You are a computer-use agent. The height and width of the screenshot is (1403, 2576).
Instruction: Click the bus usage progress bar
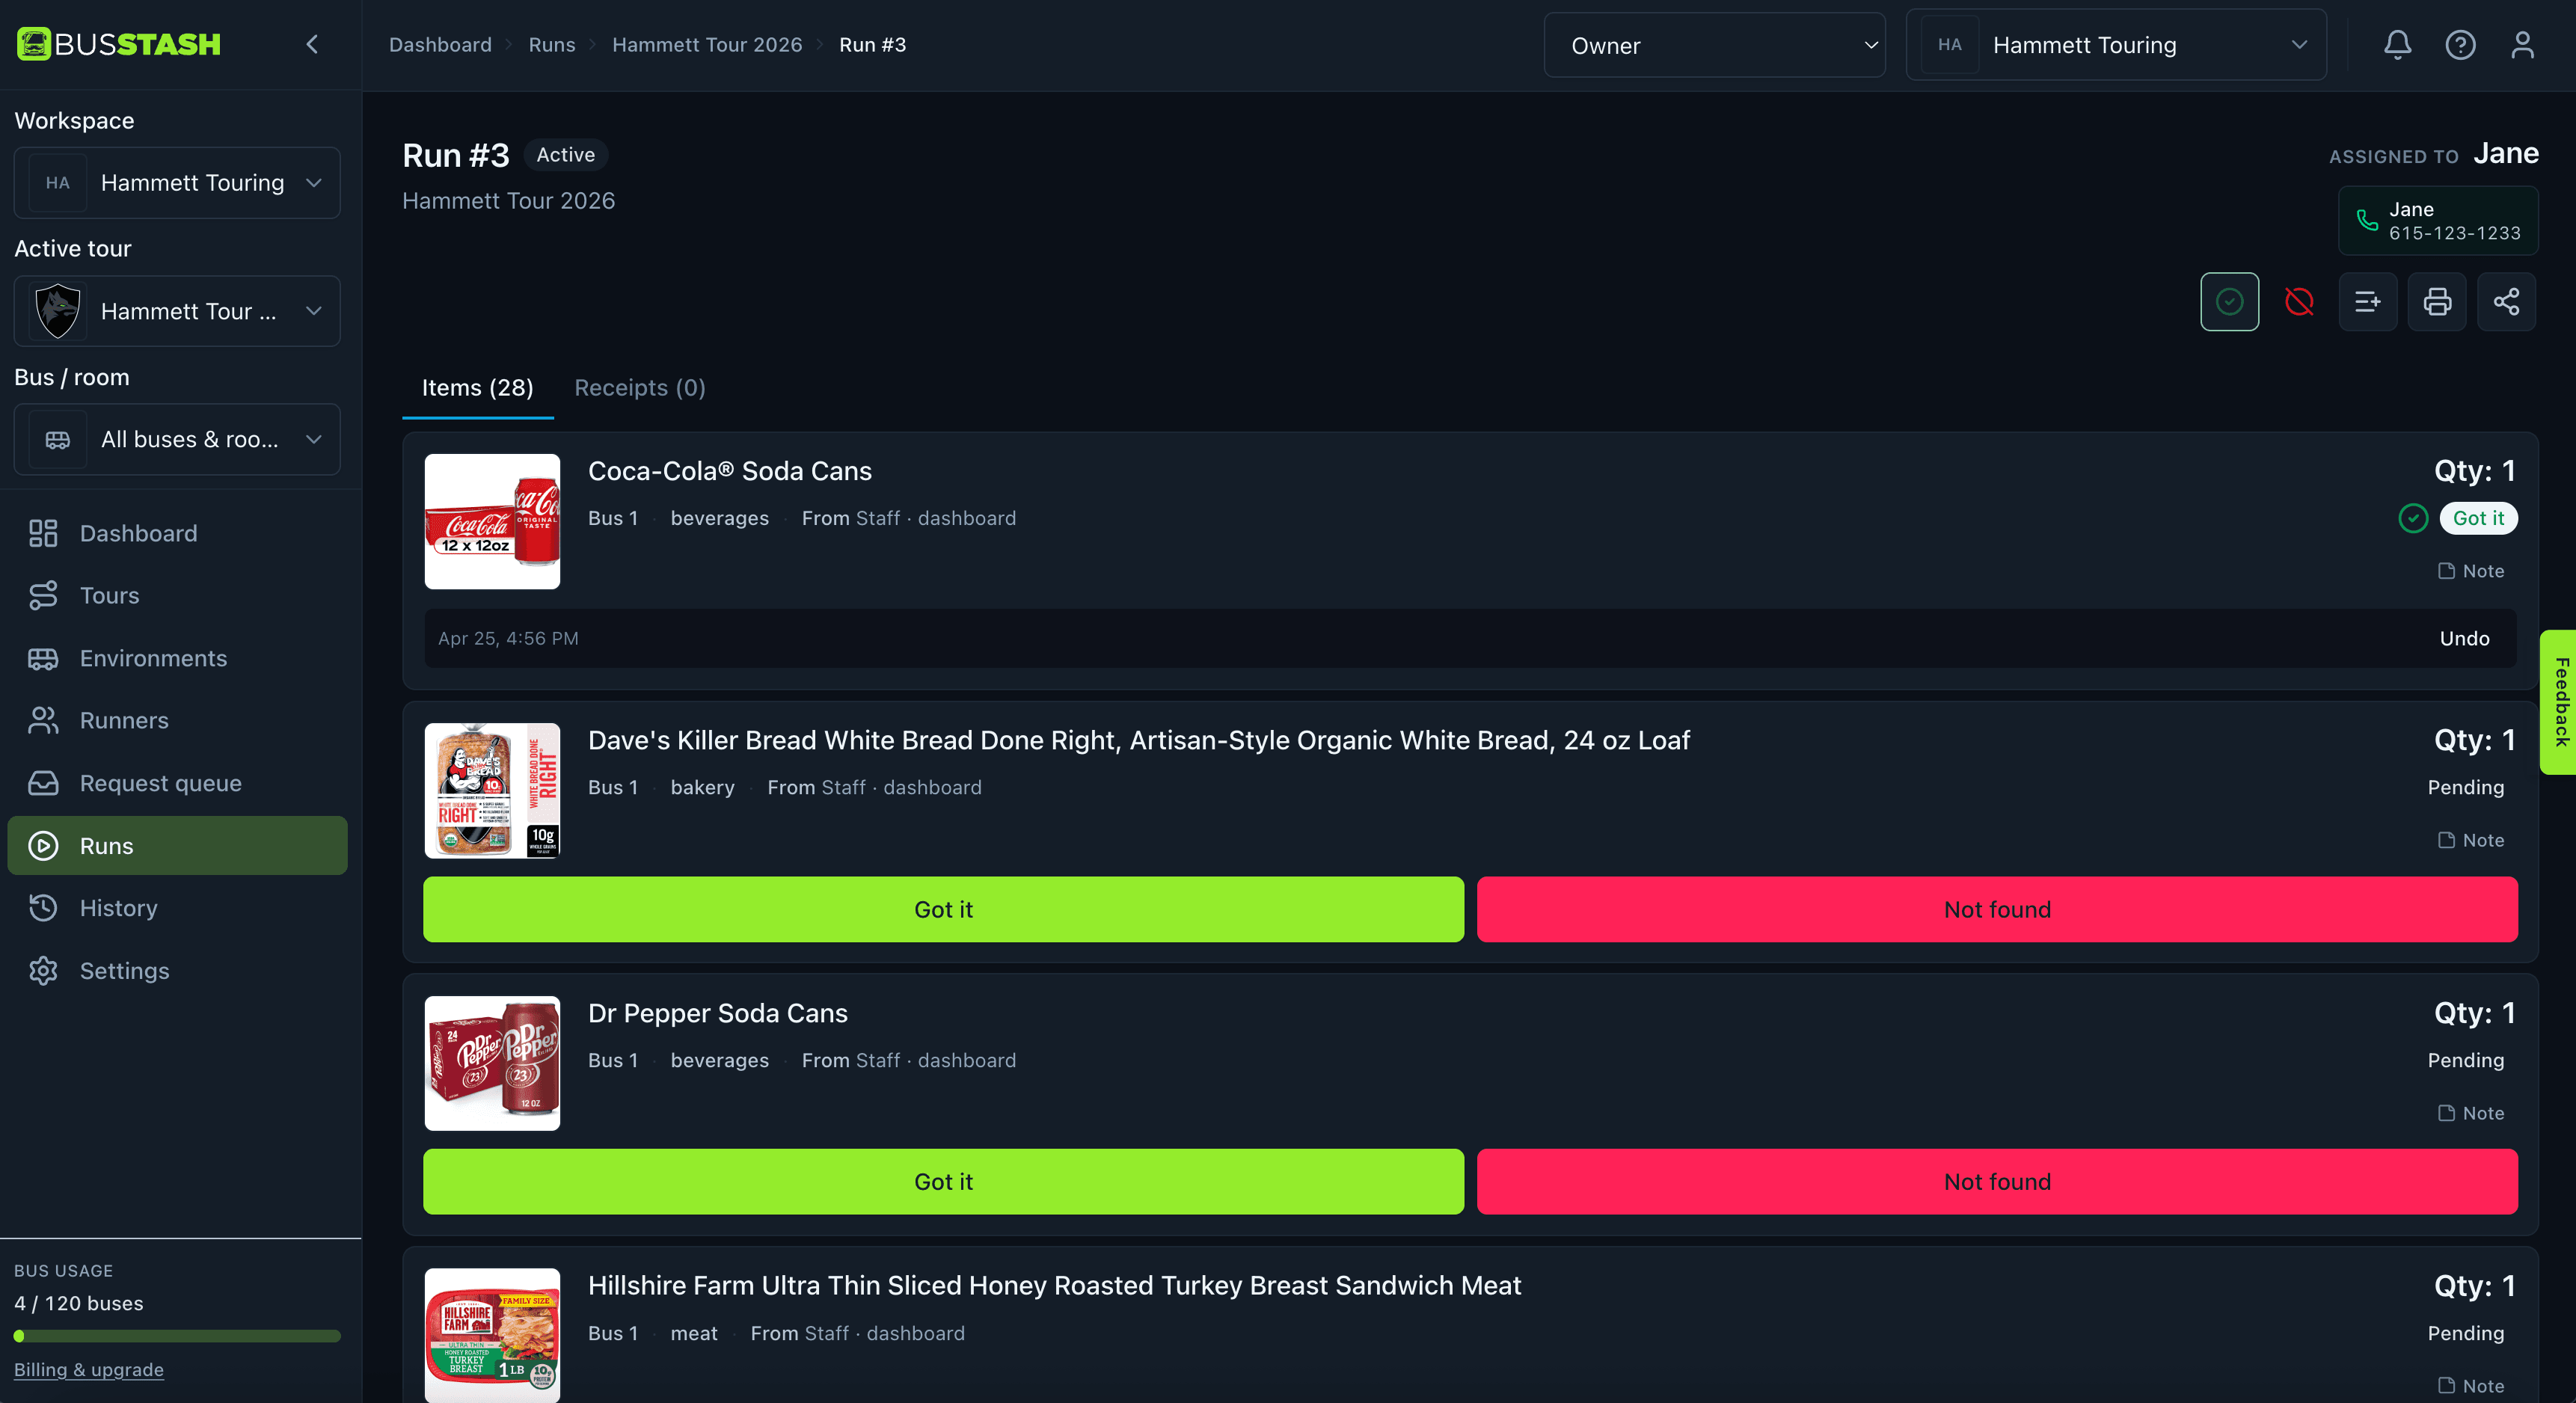pos(177,1336)
